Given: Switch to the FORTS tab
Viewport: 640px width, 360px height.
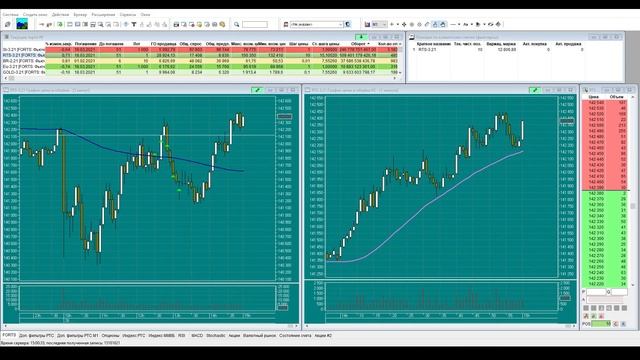Looking at the screenshot, I should point(9,336).
